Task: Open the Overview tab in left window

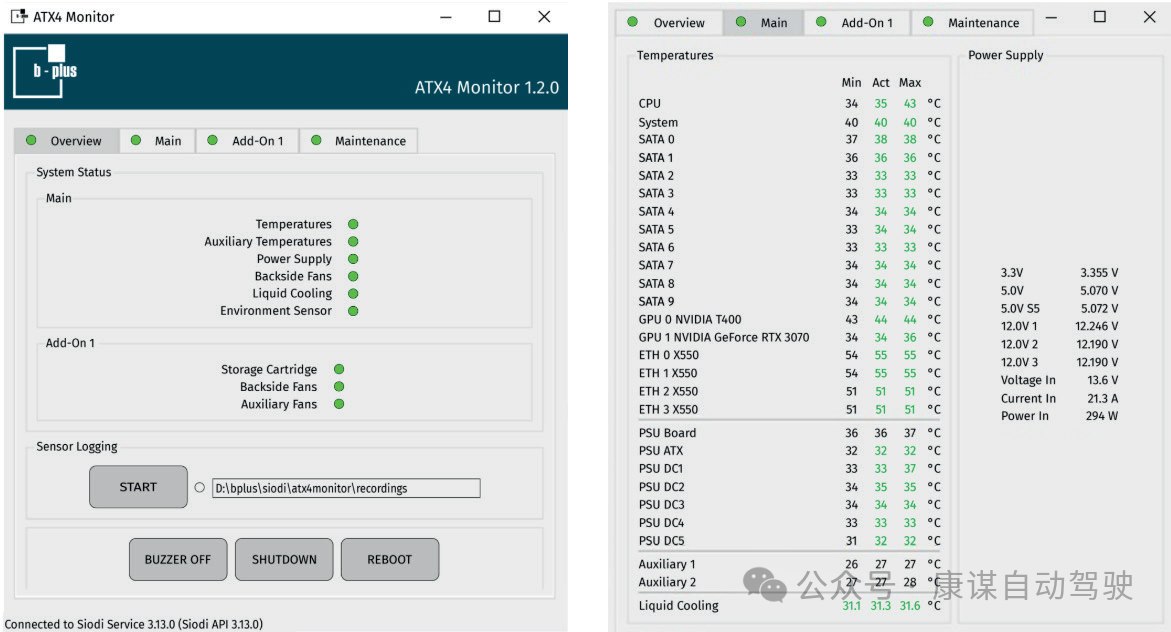Action: coord(66,140)
